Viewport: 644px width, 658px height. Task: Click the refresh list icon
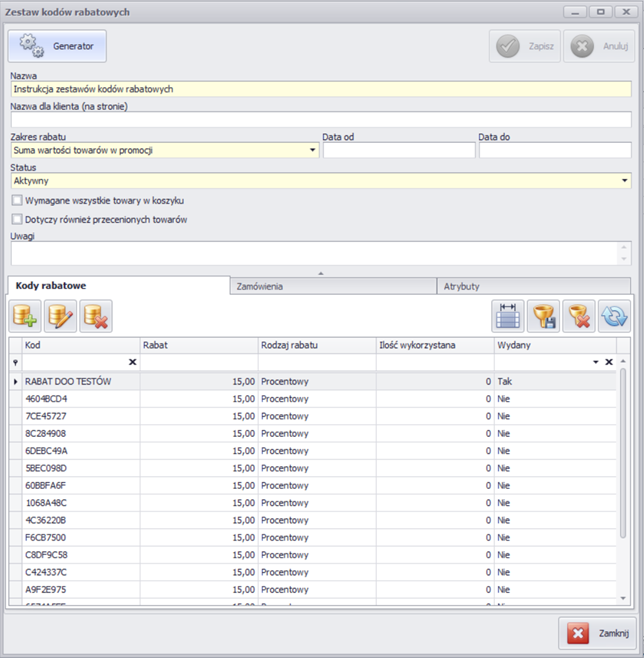614,316
